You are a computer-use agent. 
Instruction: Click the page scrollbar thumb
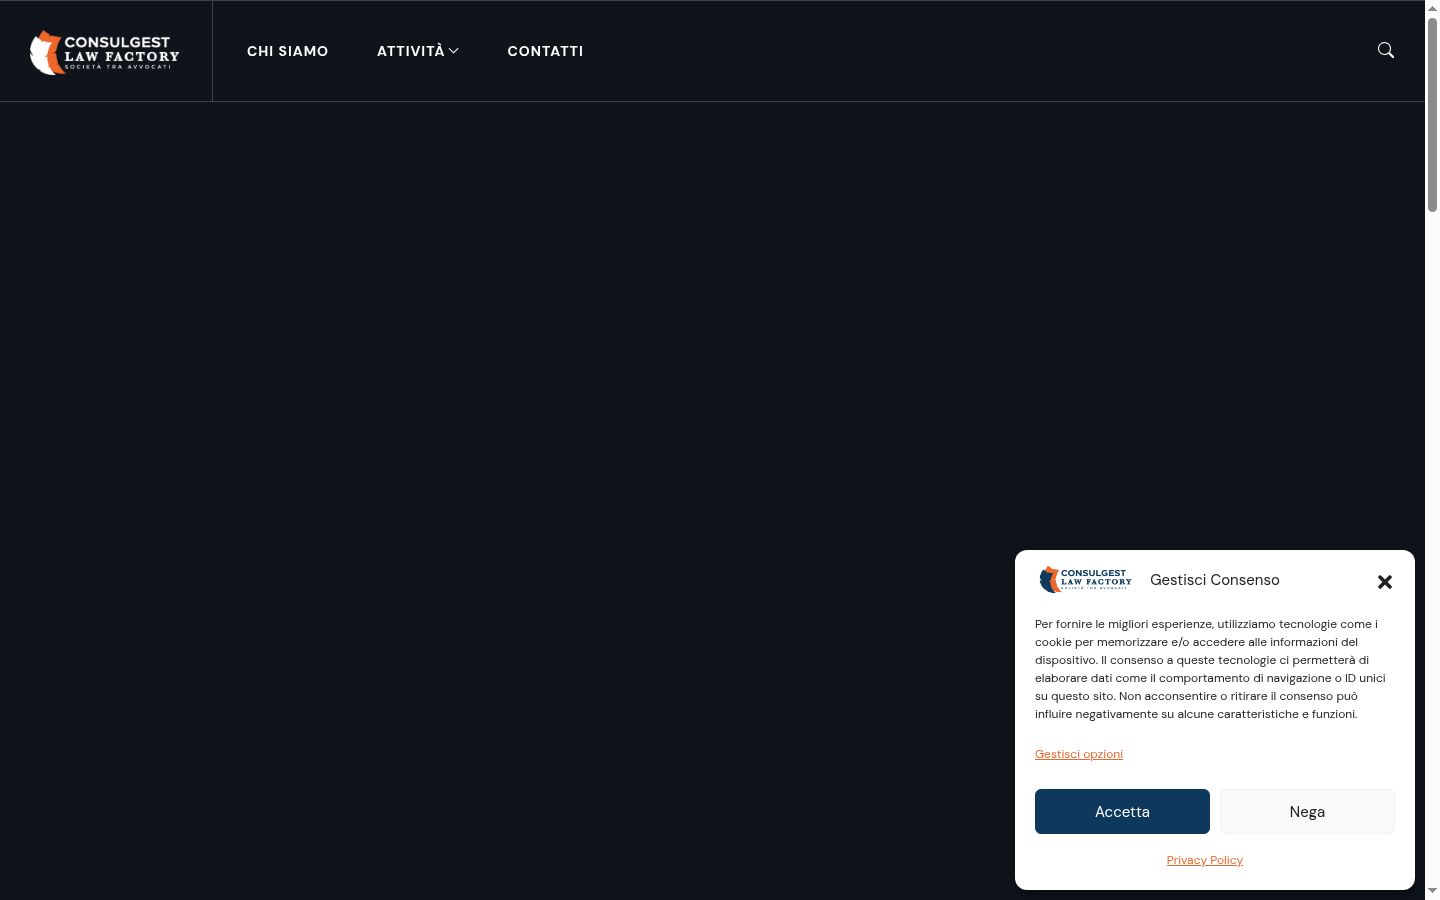1432,115
